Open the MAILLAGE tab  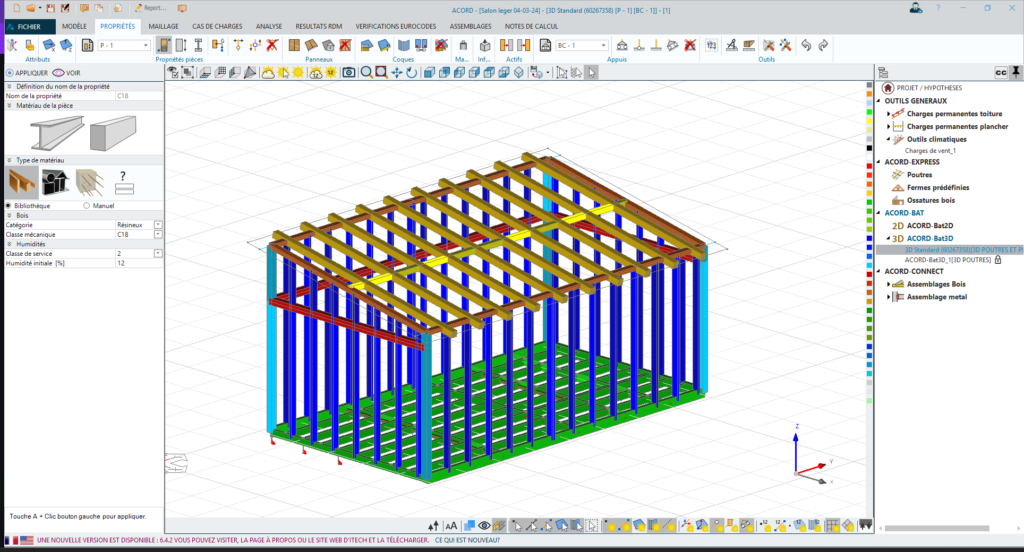coord(163,26)
